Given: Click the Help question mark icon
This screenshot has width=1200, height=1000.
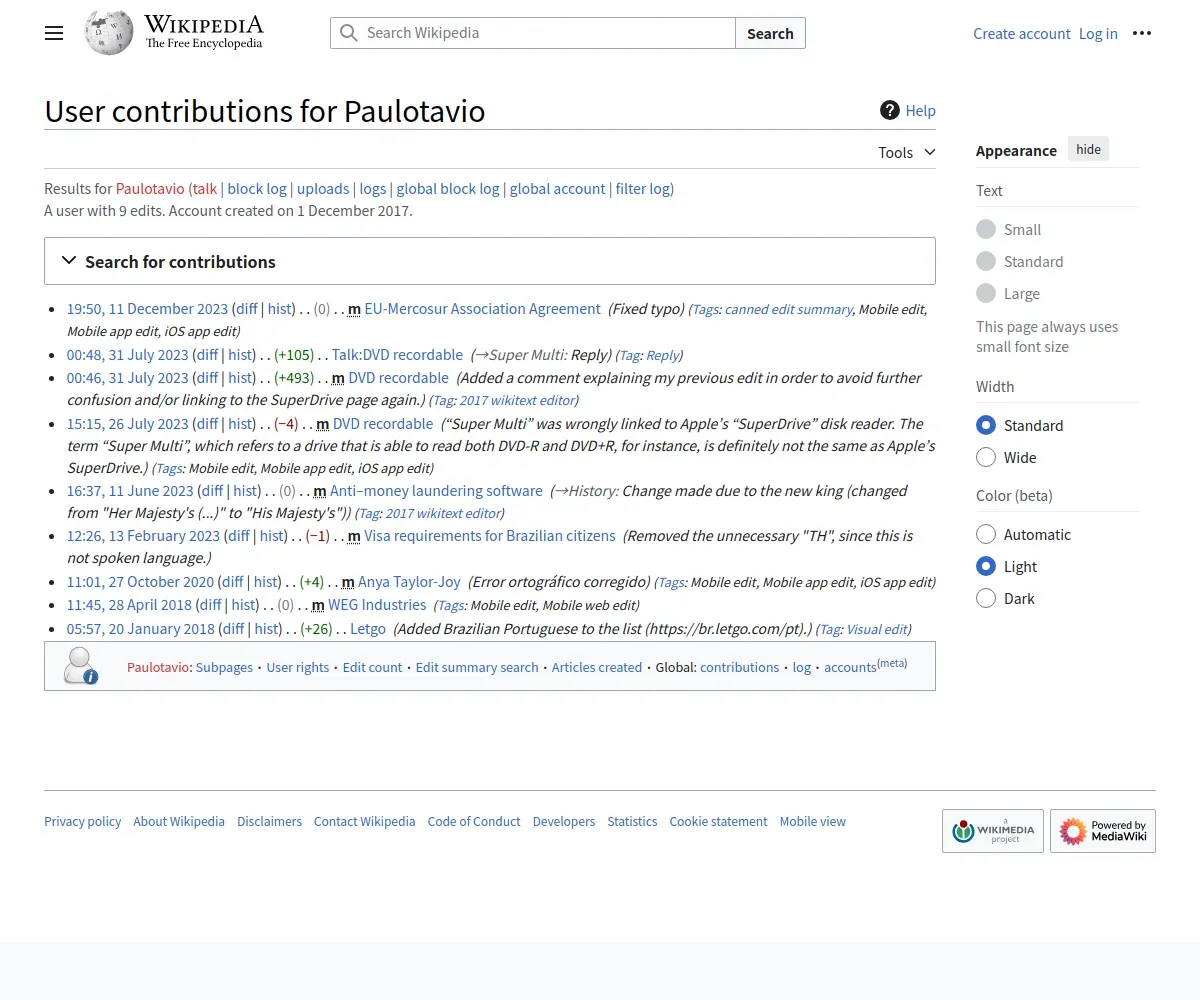Looking at the screenshot, I should (x=890, y=110).
